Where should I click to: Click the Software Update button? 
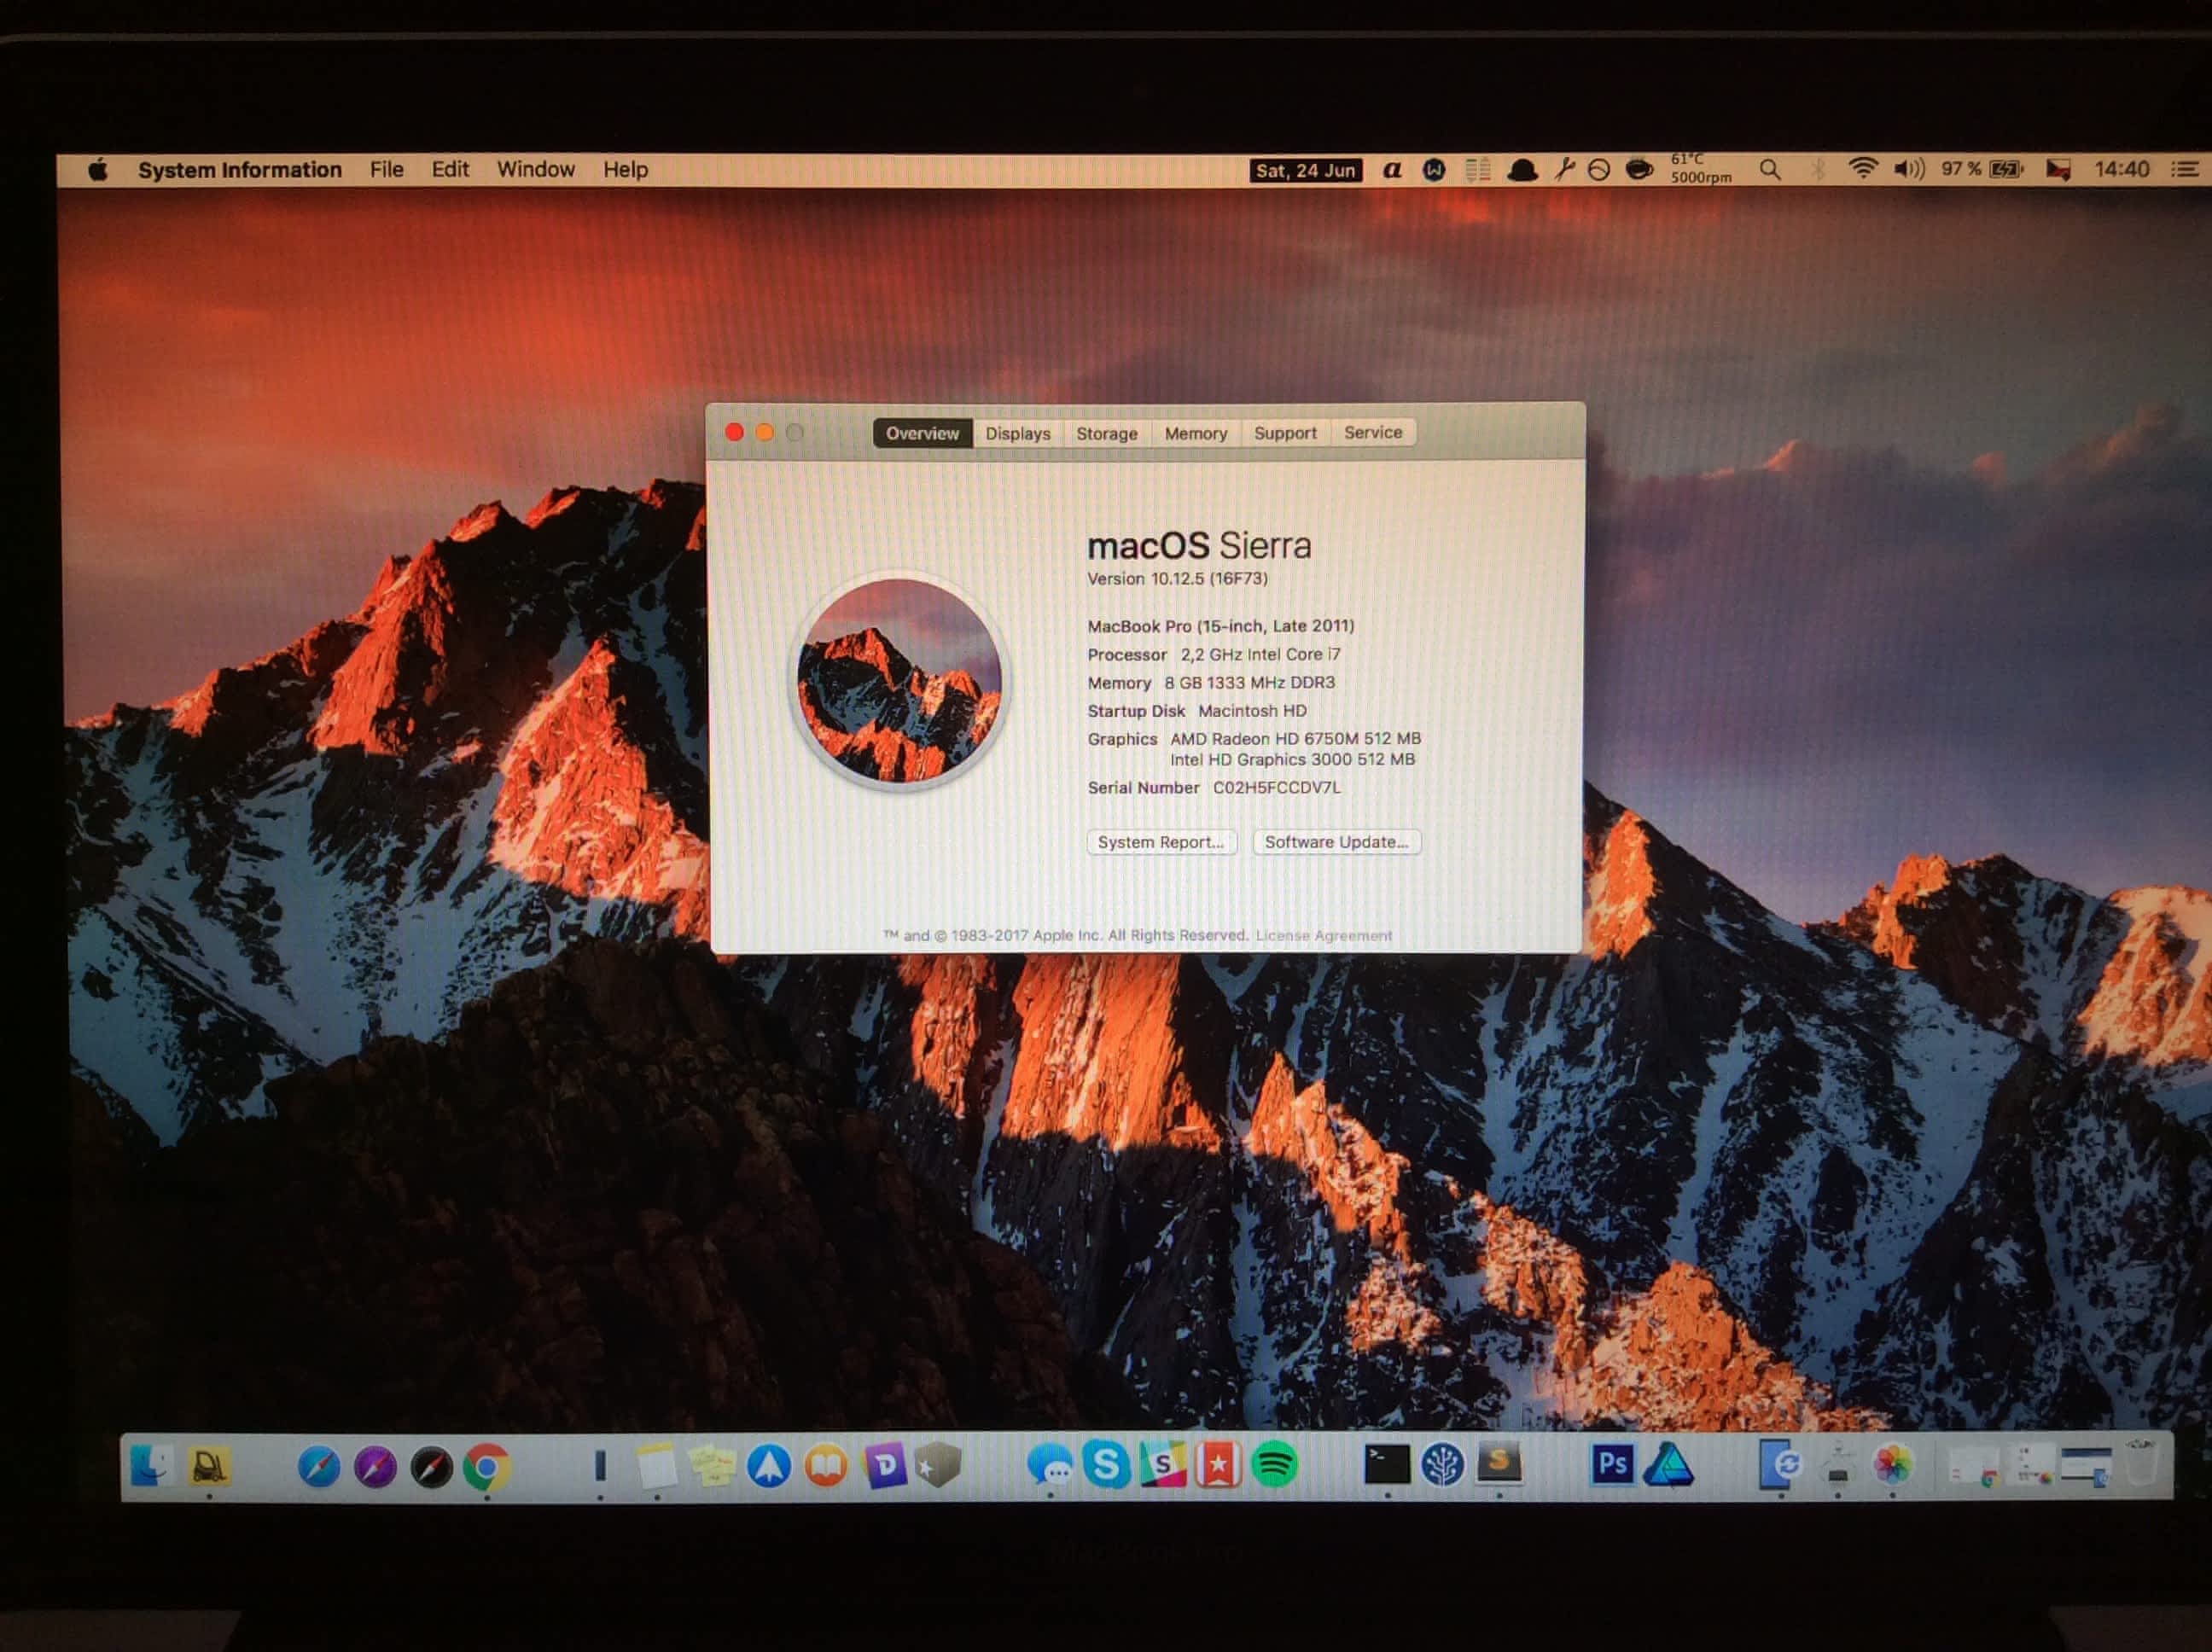point(1336,842)
